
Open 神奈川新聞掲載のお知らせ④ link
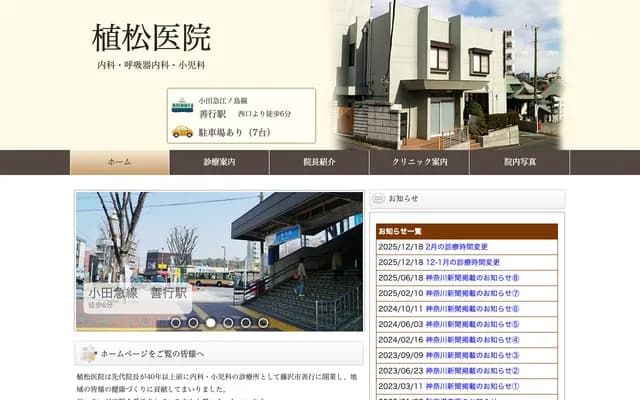point(472,340)
